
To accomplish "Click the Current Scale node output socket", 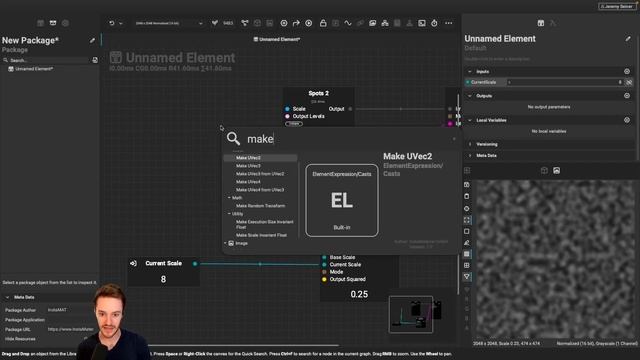I will (195, 264).
